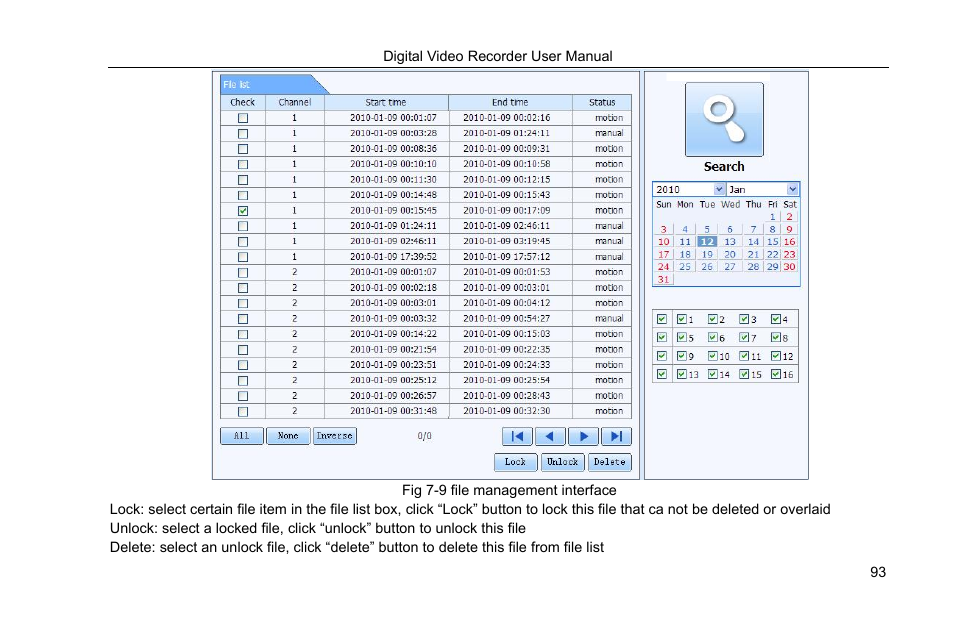Click the Lock button
954x637 pixels.
point(515,462)
